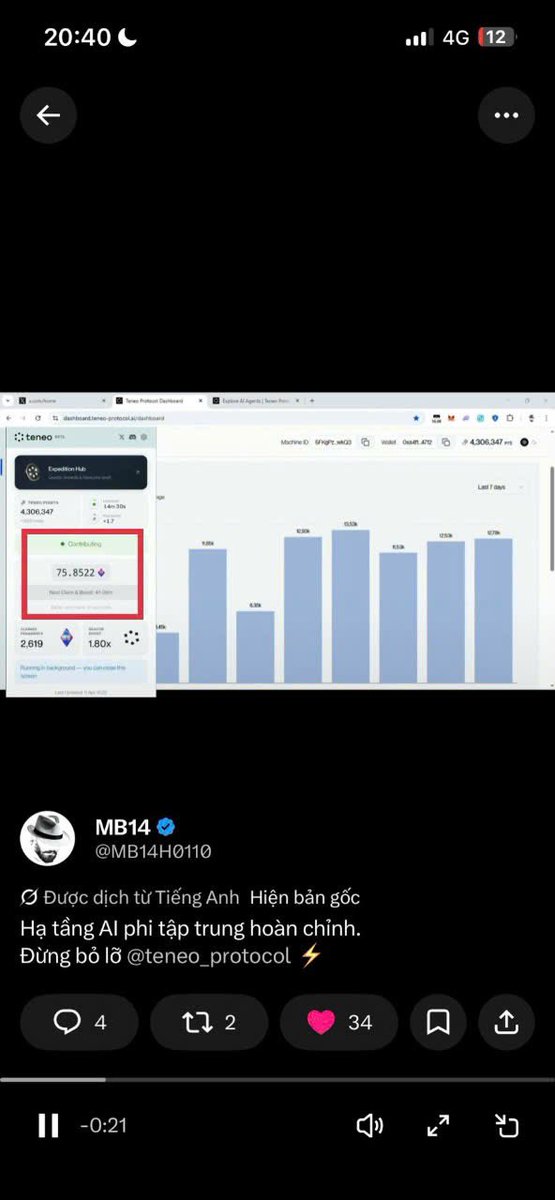This screenshot has height=1200, width=555.
Task: Share the post via share icon
Action: [506, 1022]
